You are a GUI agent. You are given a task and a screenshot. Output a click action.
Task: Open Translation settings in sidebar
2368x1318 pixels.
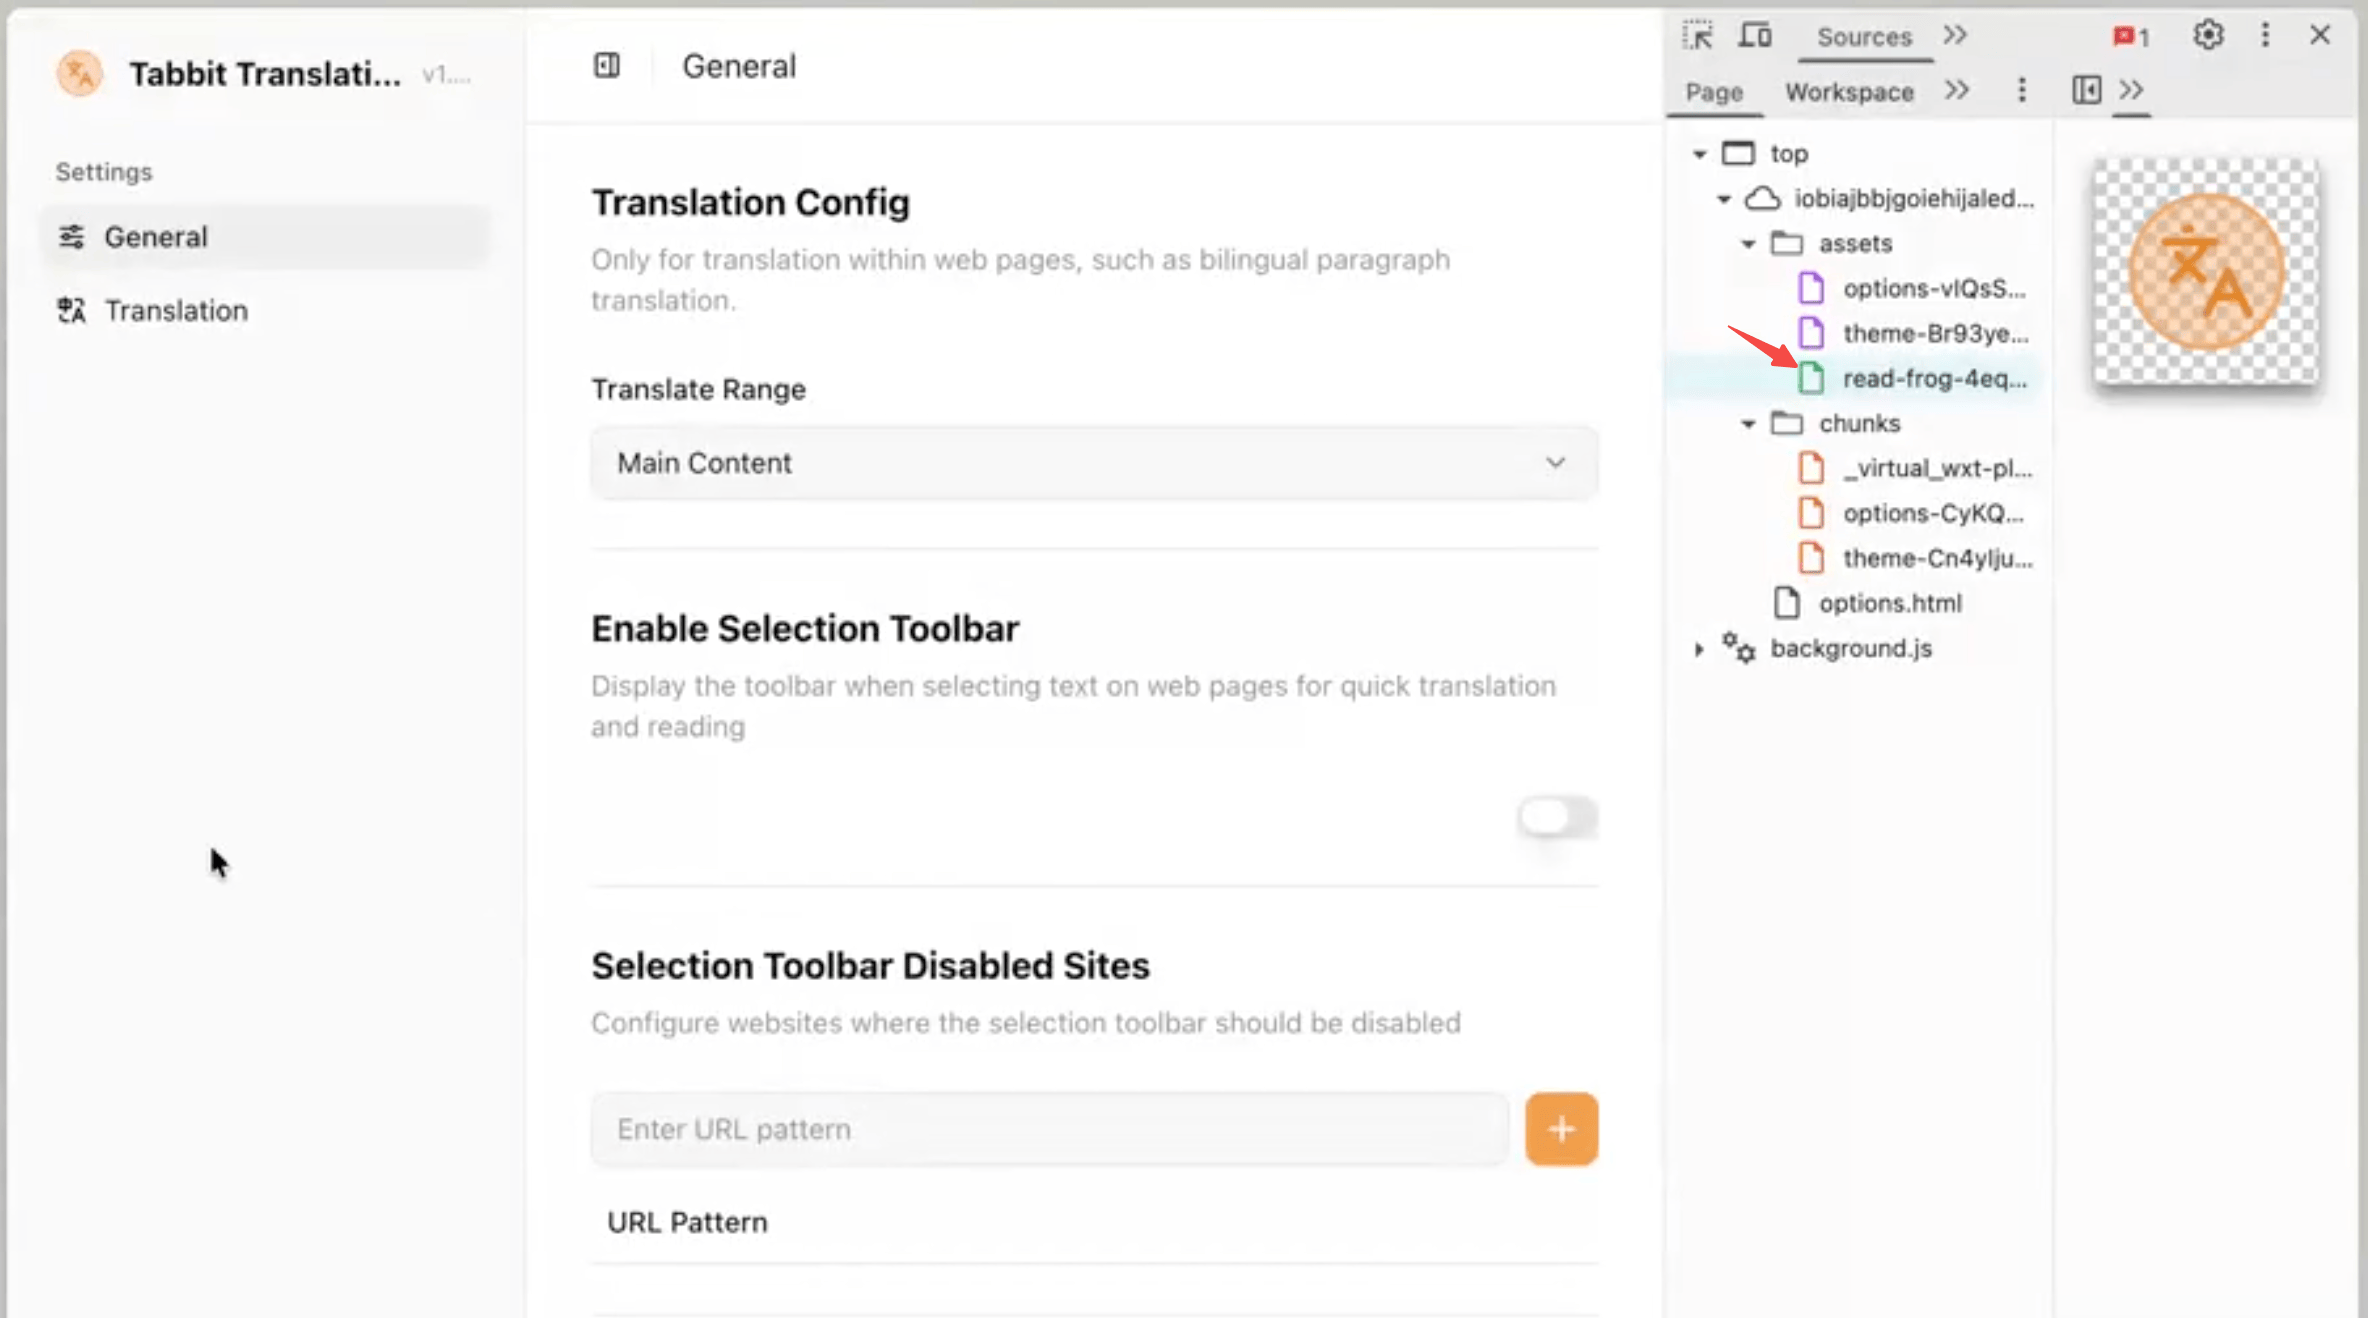(176, 311)
